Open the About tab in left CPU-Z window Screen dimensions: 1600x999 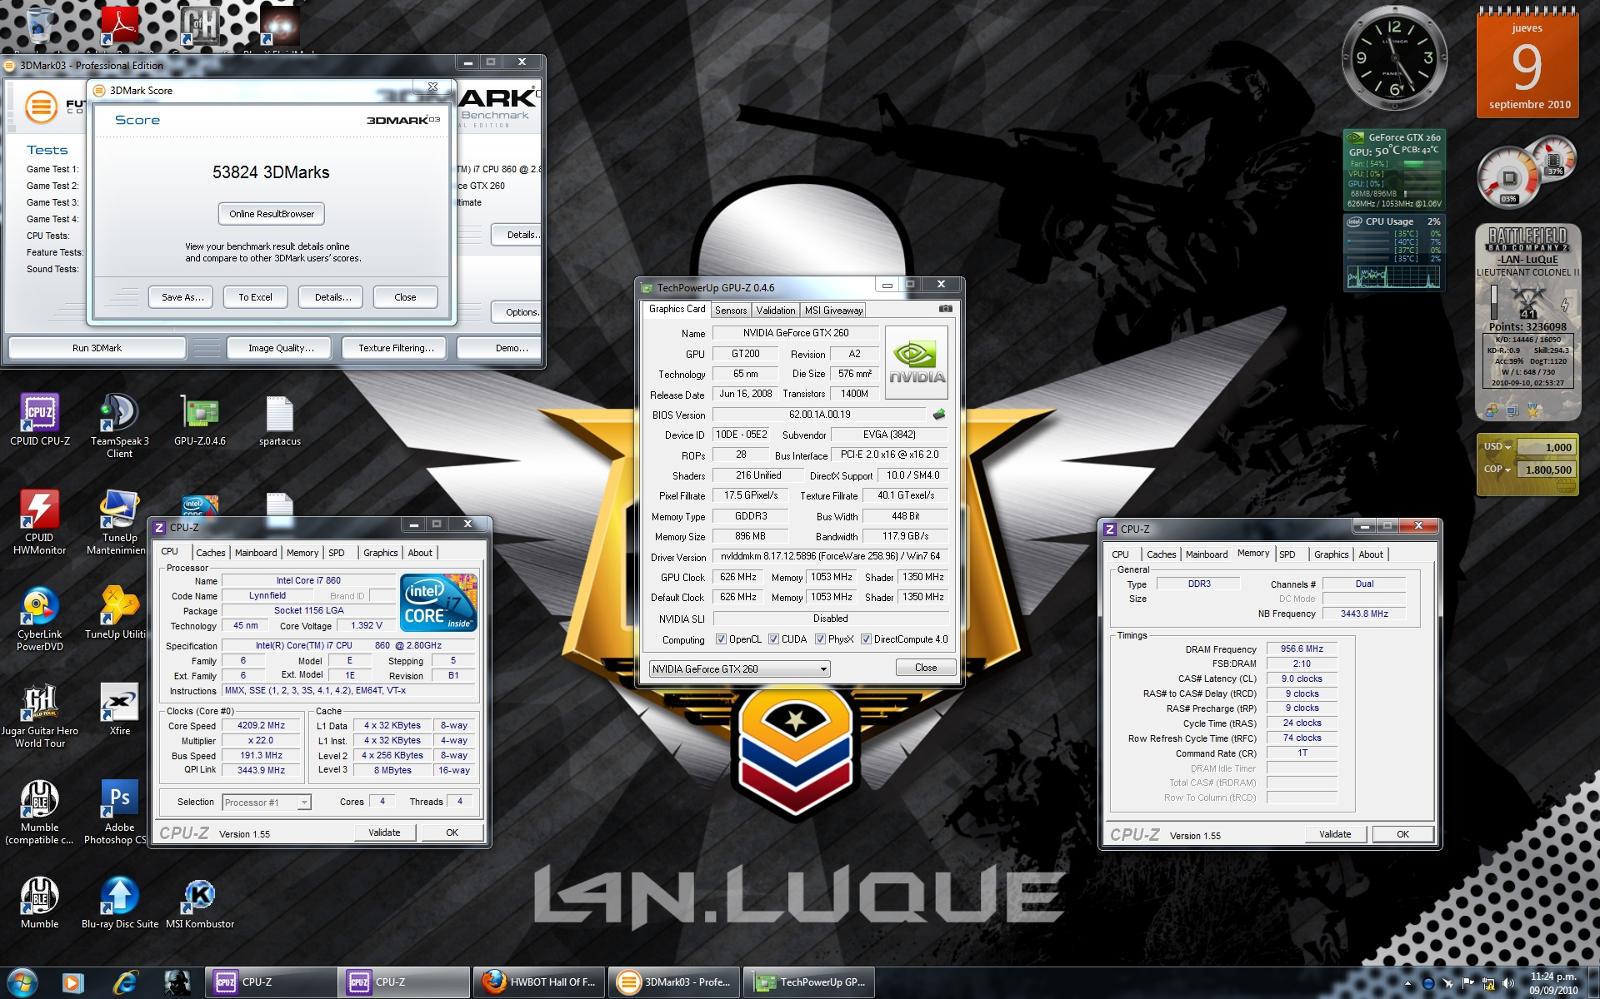click(420, 552)
